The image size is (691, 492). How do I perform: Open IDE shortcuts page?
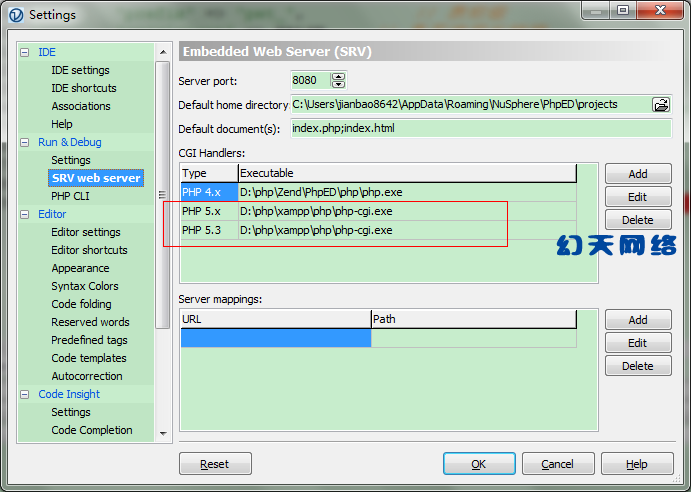pos(84,88)
